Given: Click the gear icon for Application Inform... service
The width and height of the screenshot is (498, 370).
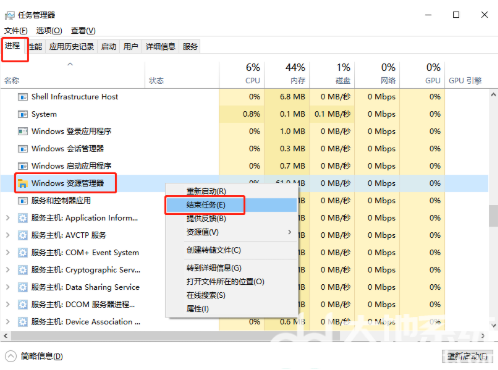Looking at the screenshot, I should point(22,218).
